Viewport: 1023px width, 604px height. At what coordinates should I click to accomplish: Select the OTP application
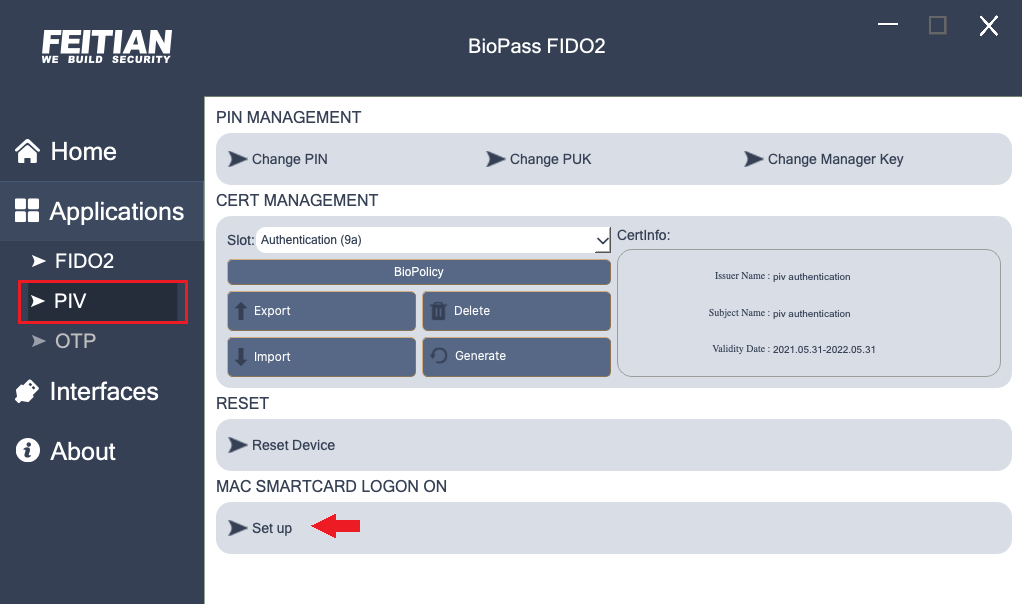(x=76, y=340)
